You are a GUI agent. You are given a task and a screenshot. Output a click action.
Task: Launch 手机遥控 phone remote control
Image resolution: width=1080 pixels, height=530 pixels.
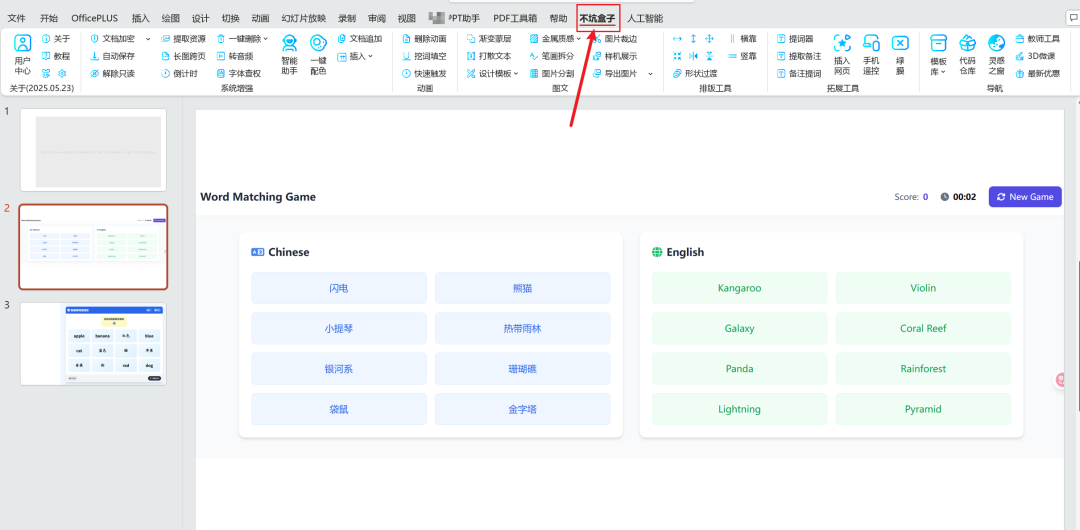(x=871, y=54)
